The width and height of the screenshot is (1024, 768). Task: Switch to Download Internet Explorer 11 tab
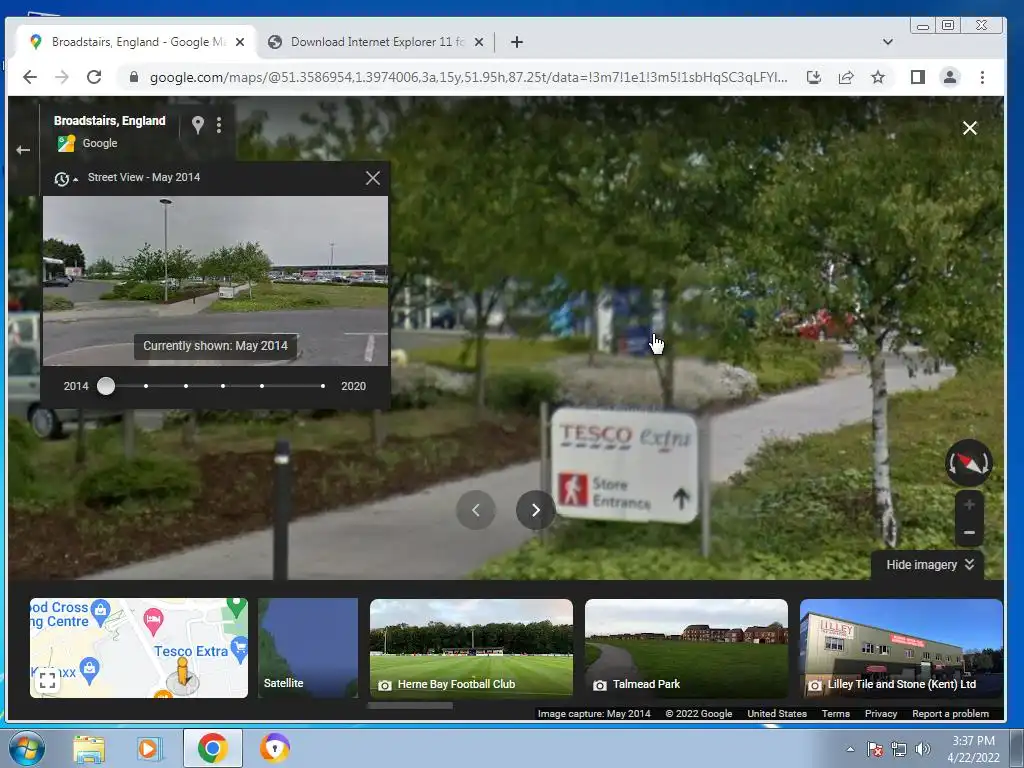point(377,42)
